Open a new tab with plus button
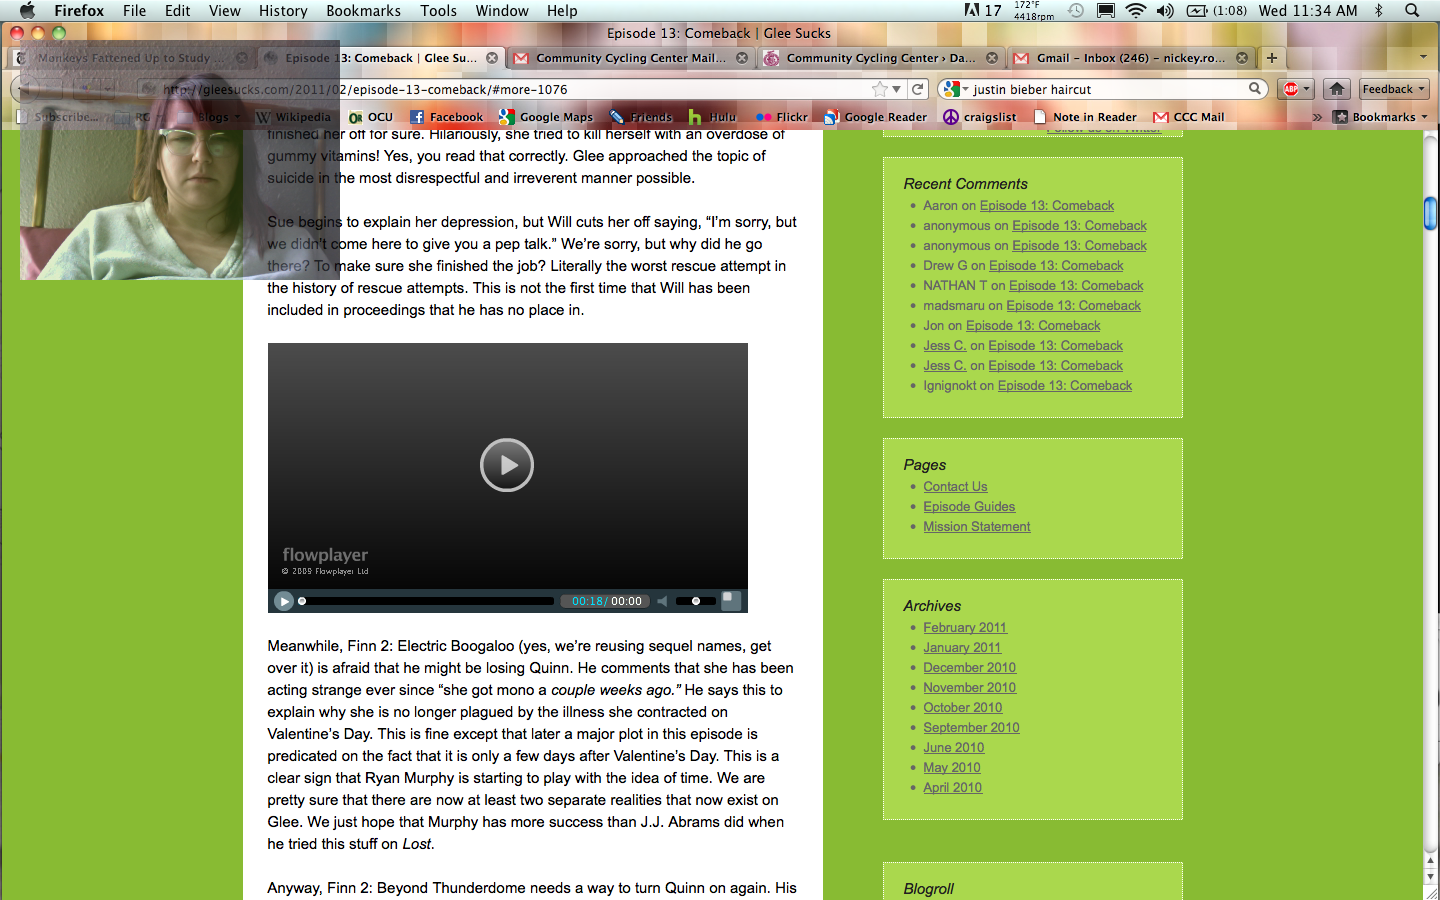This screenshot has width=1440, height=900. click(1272, 58)
